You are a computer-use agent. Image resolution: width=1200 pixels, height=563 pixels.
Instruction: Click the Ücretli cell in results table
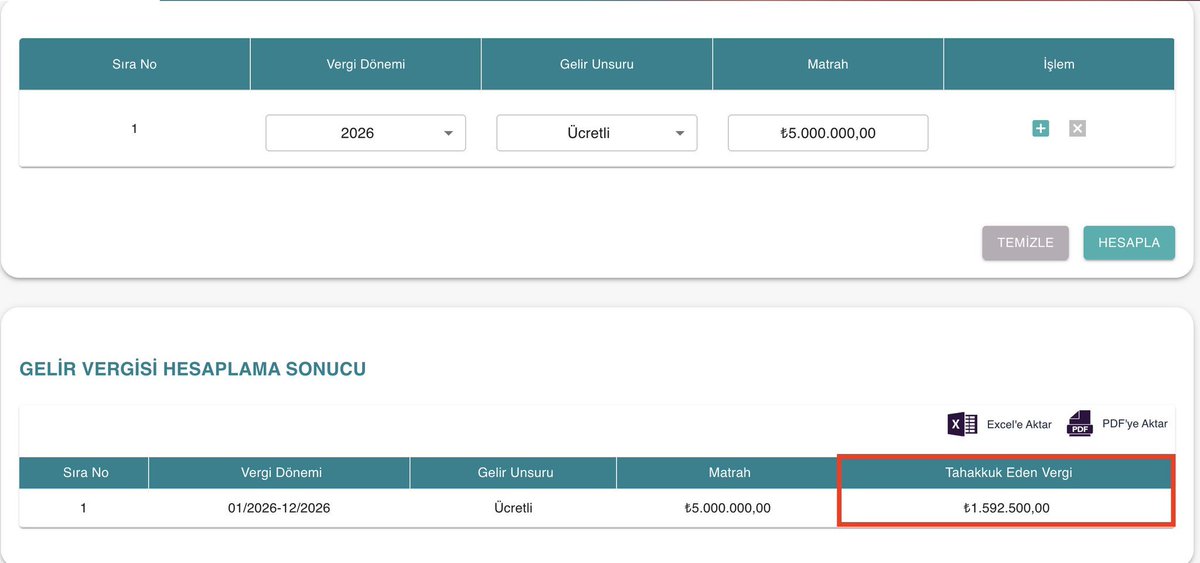513,508
